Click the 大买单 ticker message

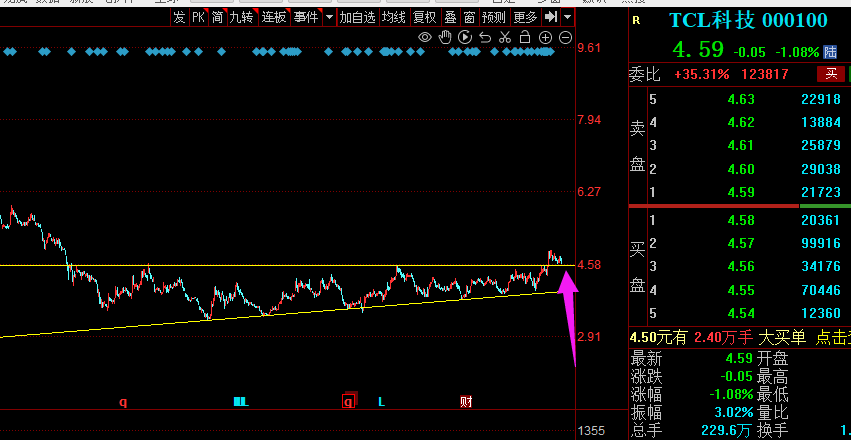pyautogui.click(x=782, y=338)
